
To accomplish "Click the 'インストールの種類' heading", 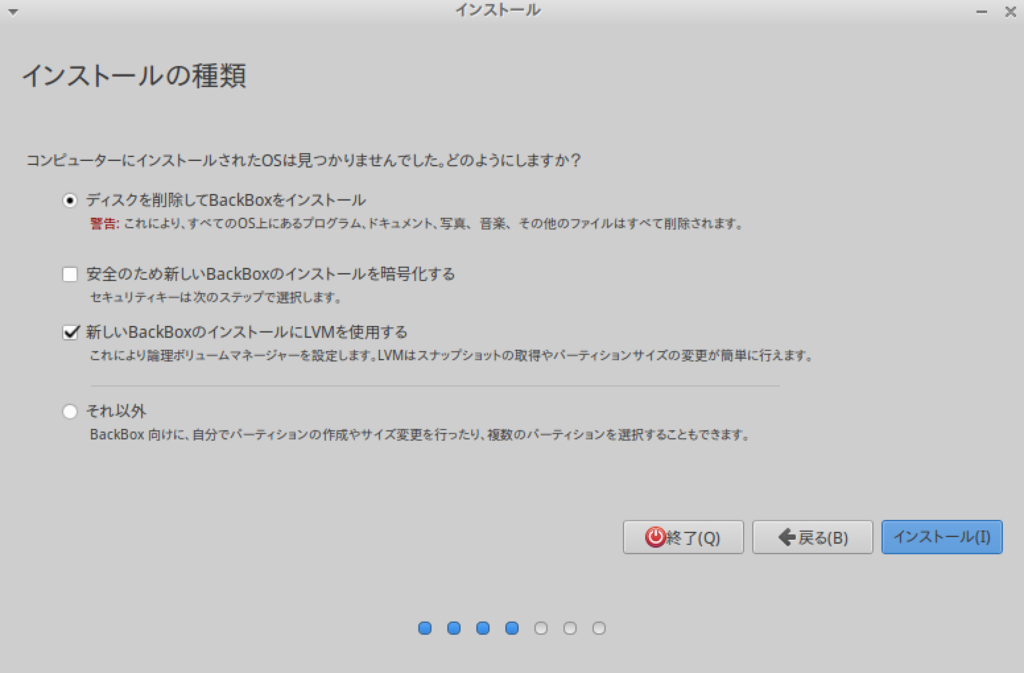I will click(x=135, y=76).
